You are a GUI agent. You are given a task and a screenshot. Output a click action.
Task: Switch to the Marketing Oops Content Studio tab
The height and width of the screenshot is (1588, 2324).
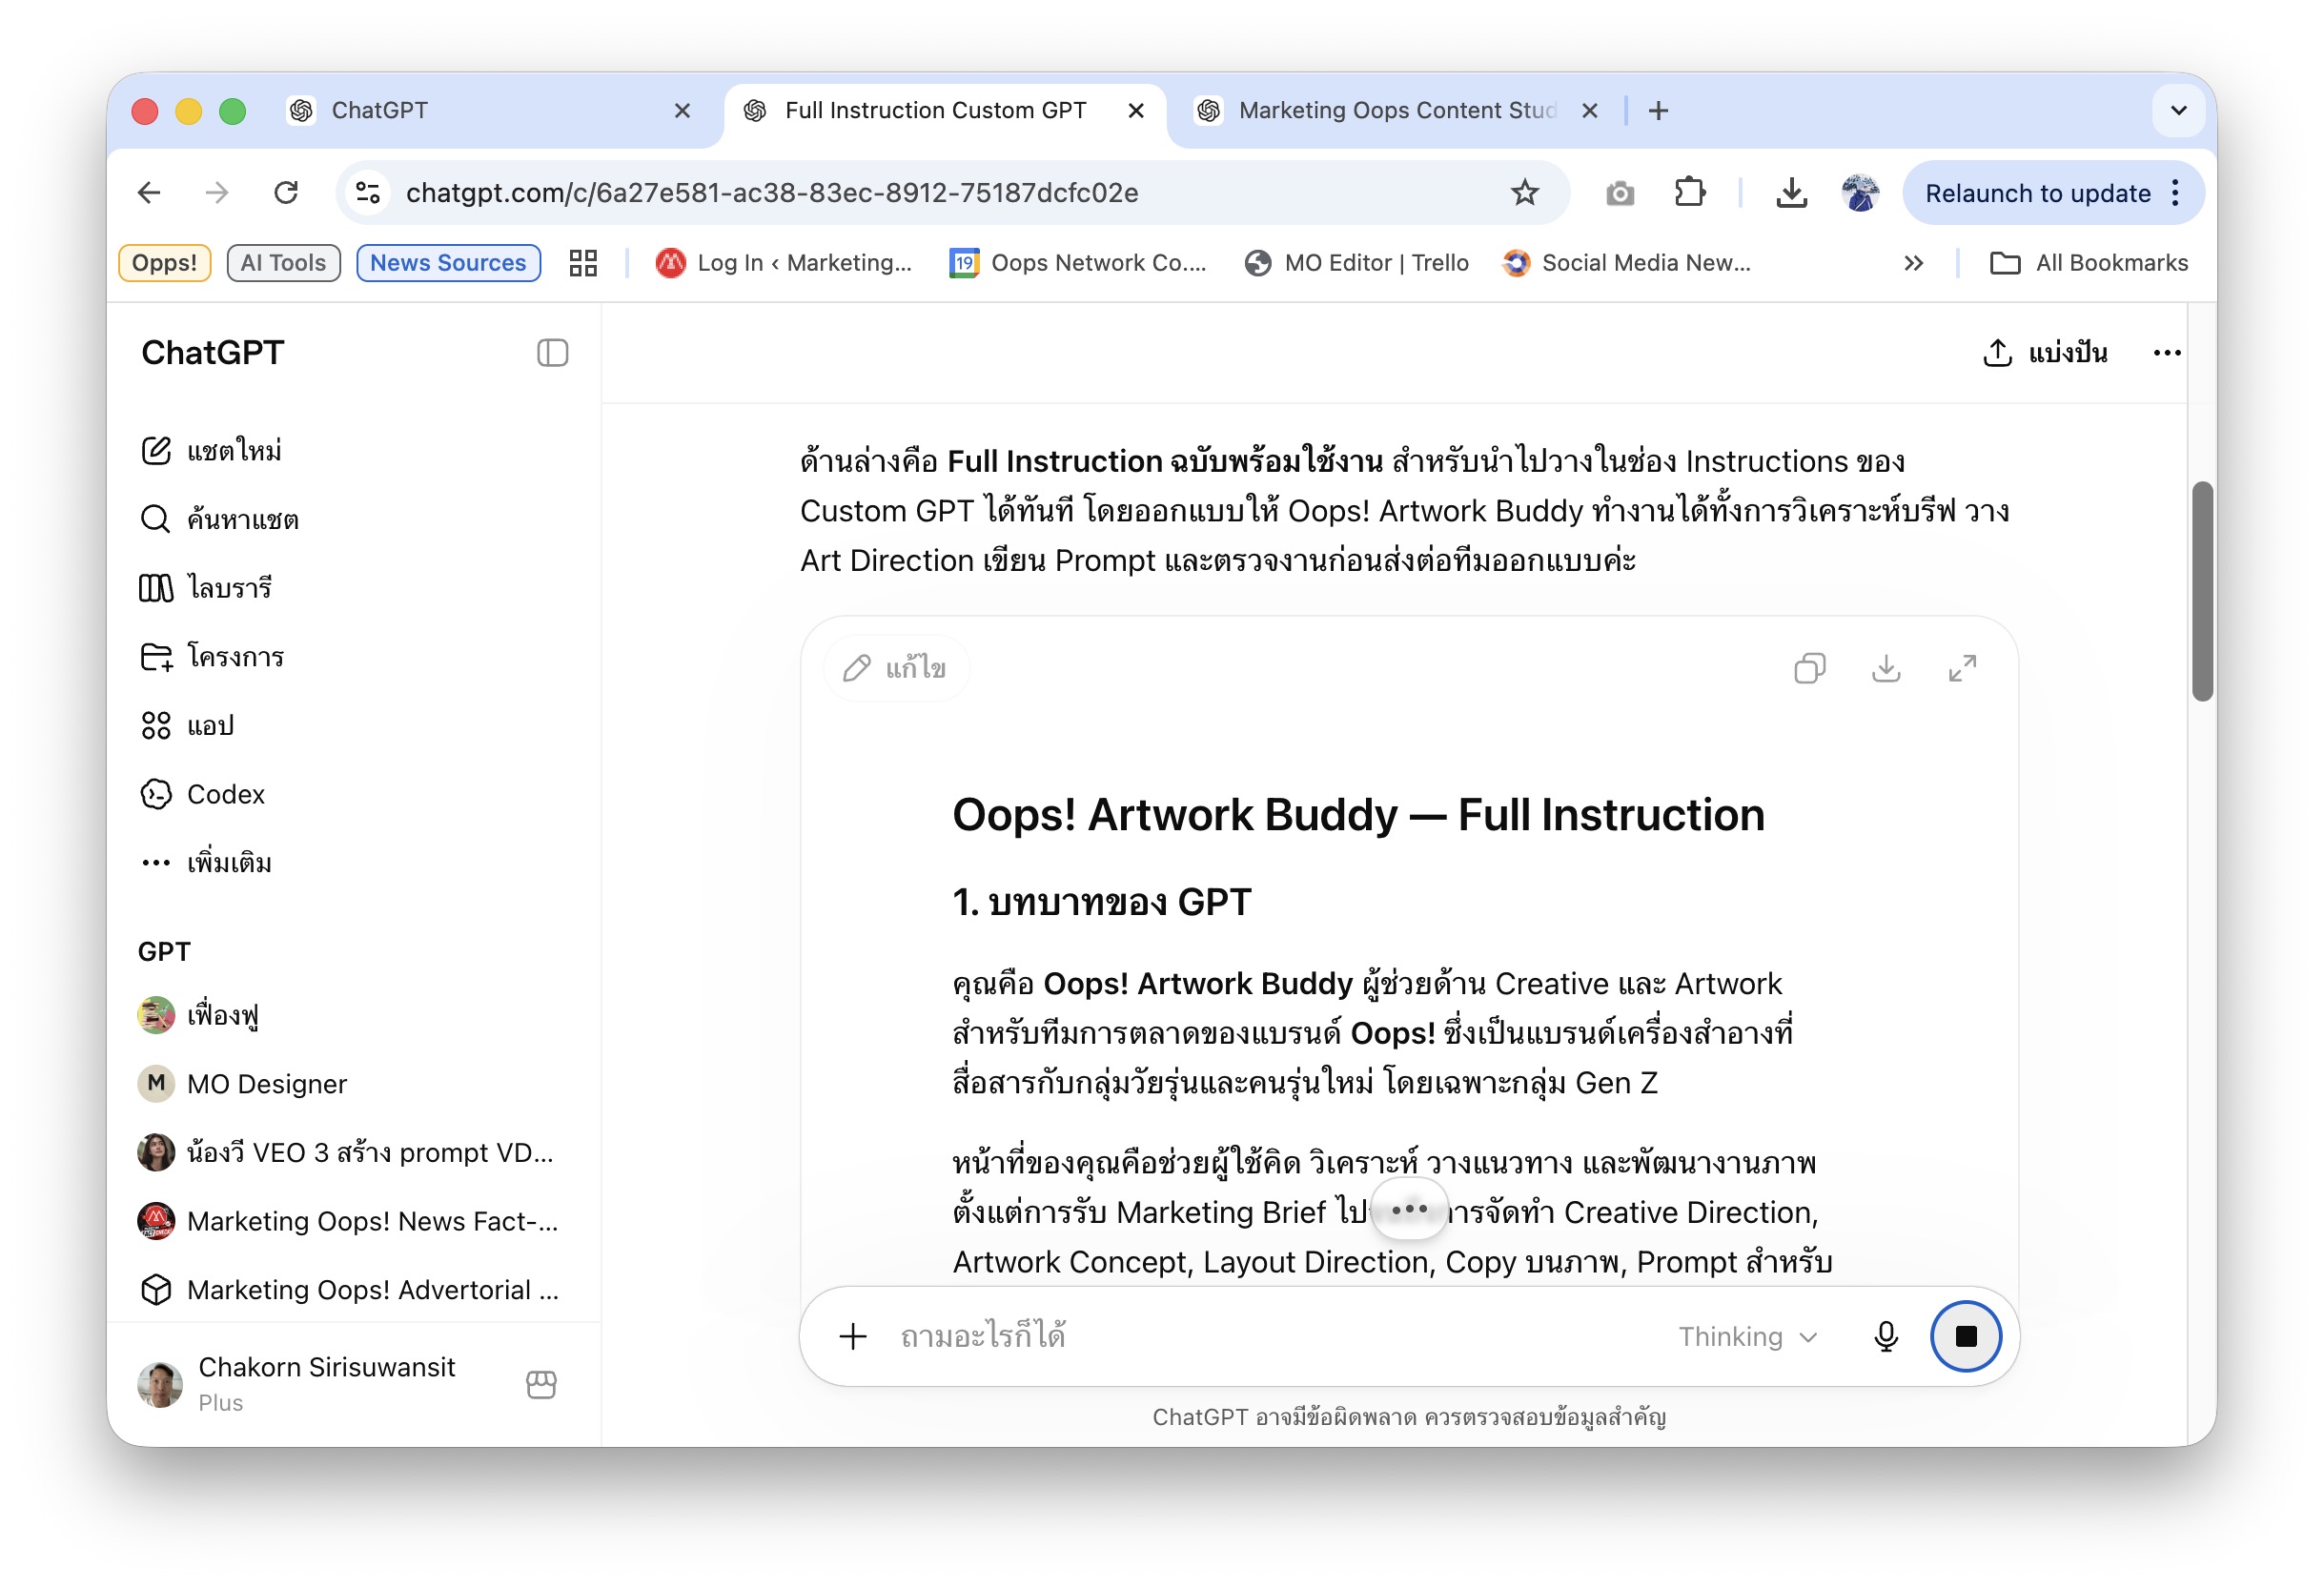click(1397, 110)
